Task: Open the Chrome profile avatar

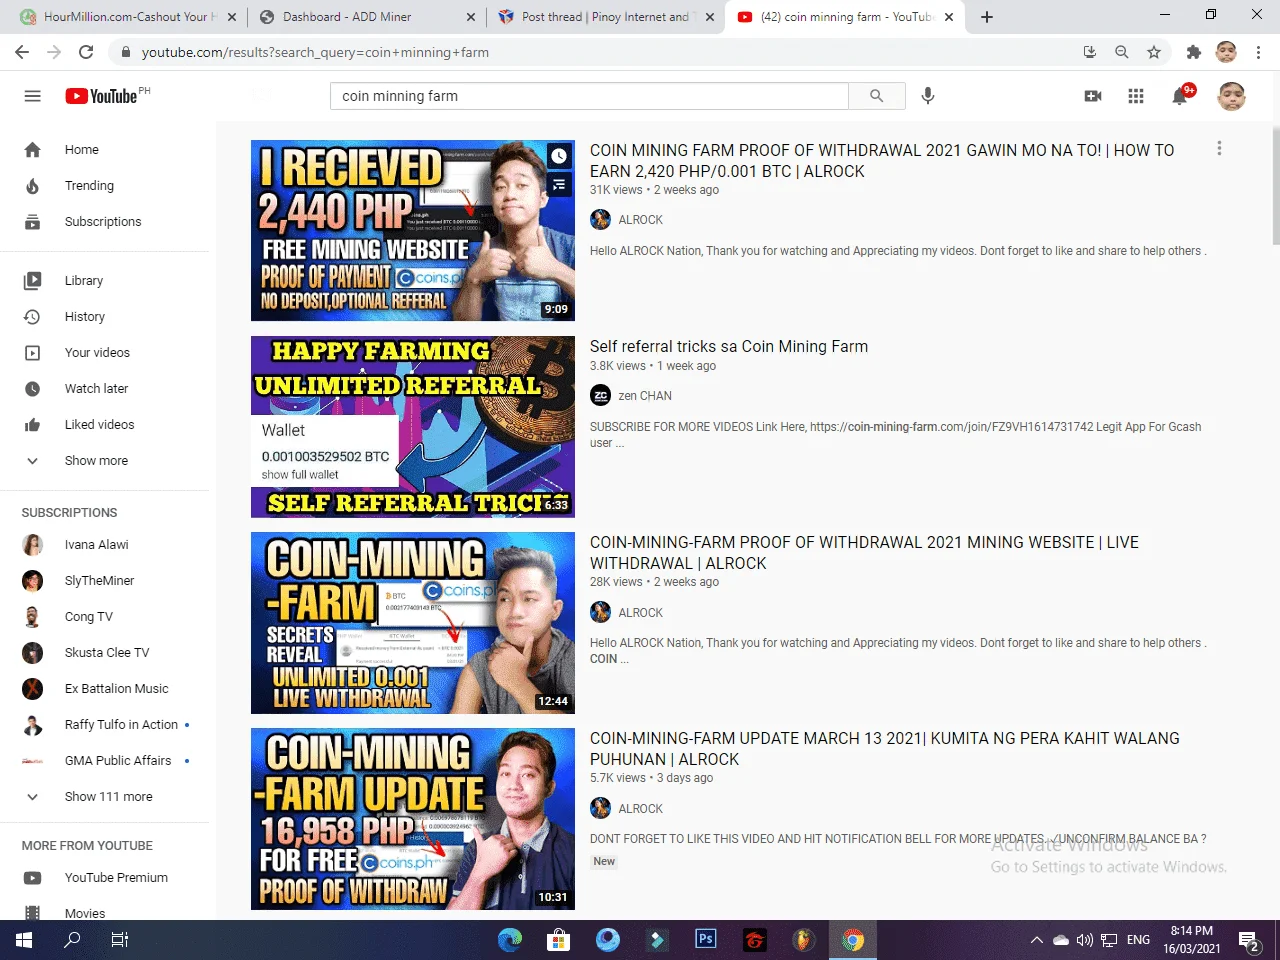Action: (1226, 52)
